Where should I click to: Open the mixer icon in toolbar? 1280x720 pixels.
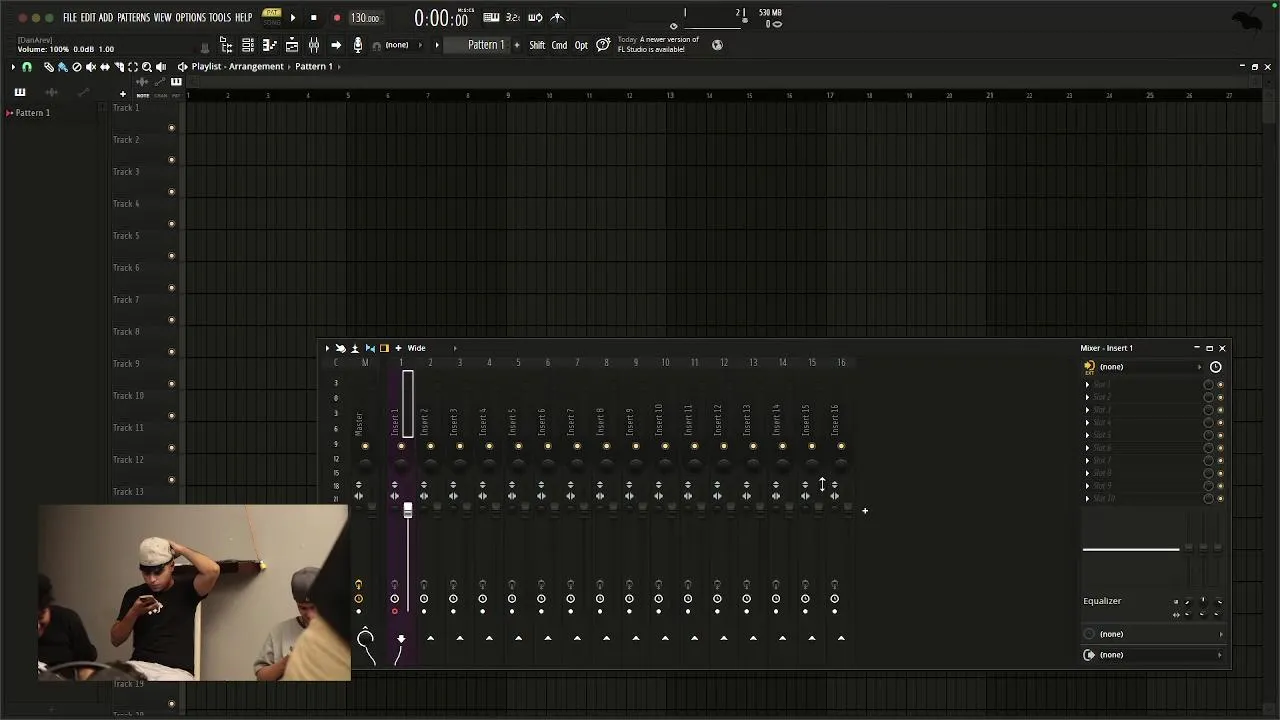click(x=314, y=45)
